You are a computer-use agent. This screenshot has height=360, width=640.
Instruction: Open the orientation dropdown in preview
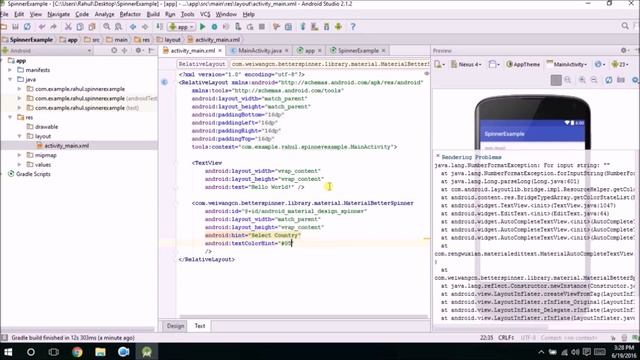(494, 64)
